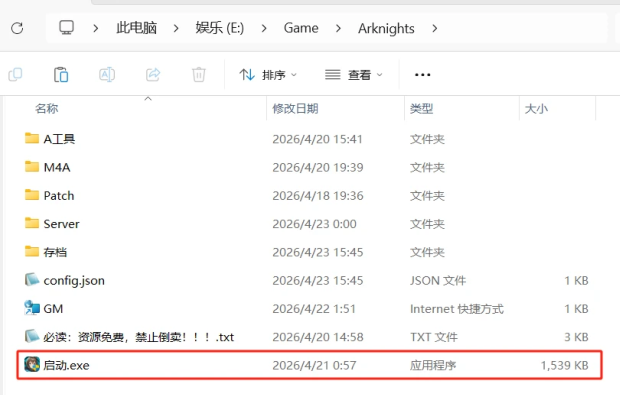The width and height of the screenshot is (620, 395).
Task: Open the 排序 sort dropdown
Action: click(268, 74)
